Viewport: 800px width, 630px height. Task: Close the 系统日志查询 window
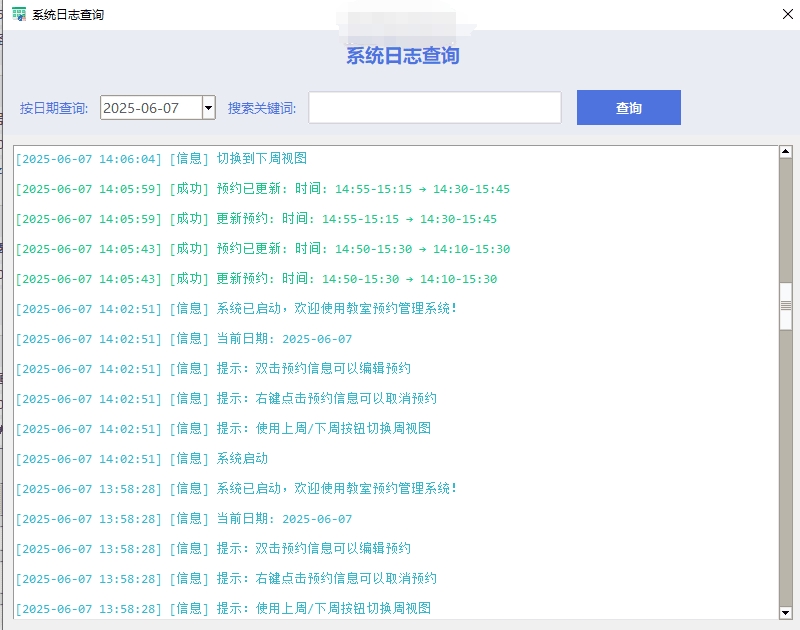tap(787, 15)
